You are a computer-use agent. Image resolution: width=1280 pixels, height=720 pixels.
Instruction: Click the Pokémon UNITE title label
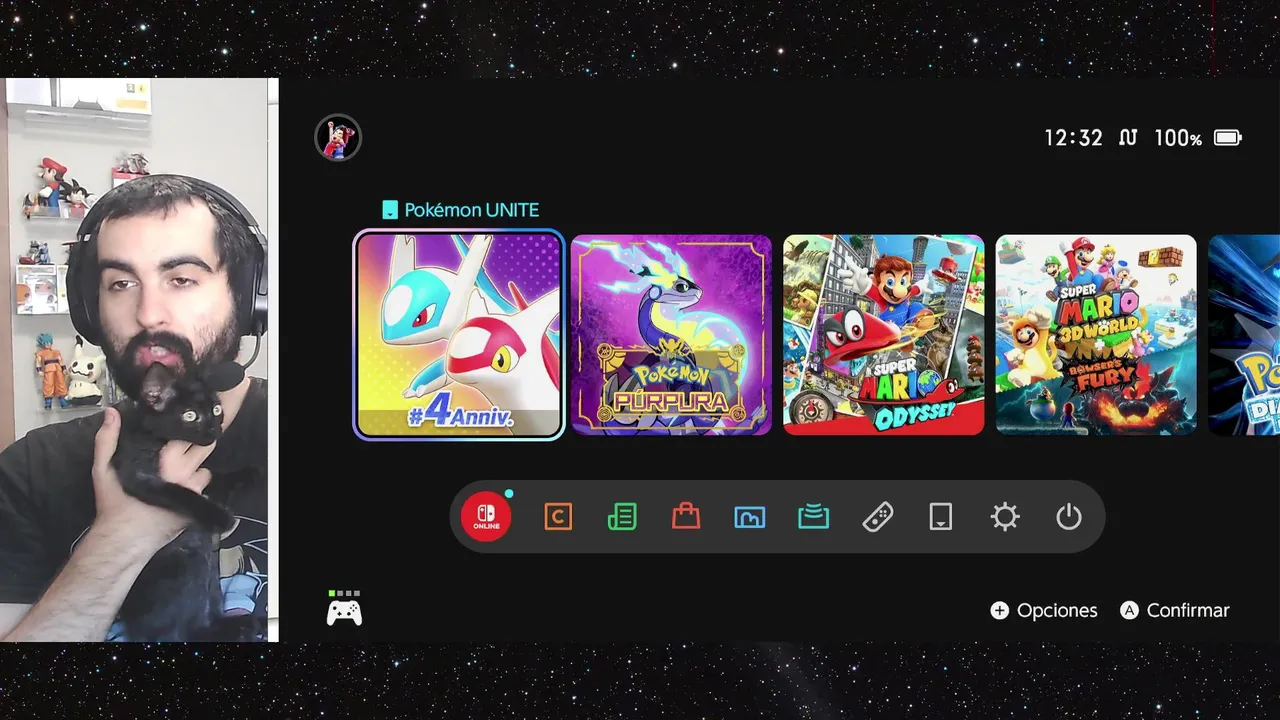tap(471, 210)
